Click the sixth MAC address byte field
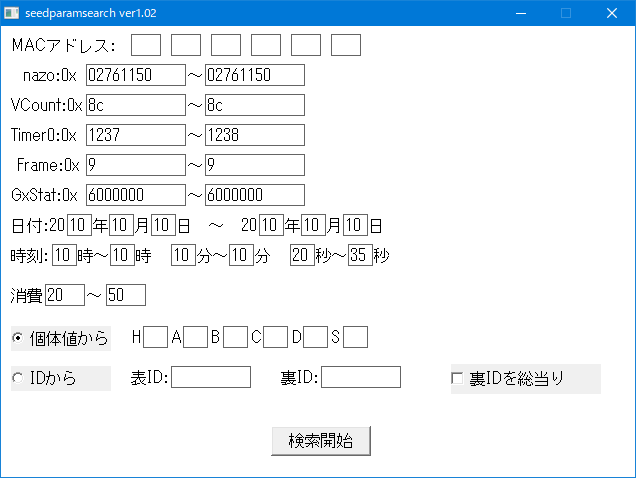The width and height of the screenshot is (636, 478). (x=346, y=45)
